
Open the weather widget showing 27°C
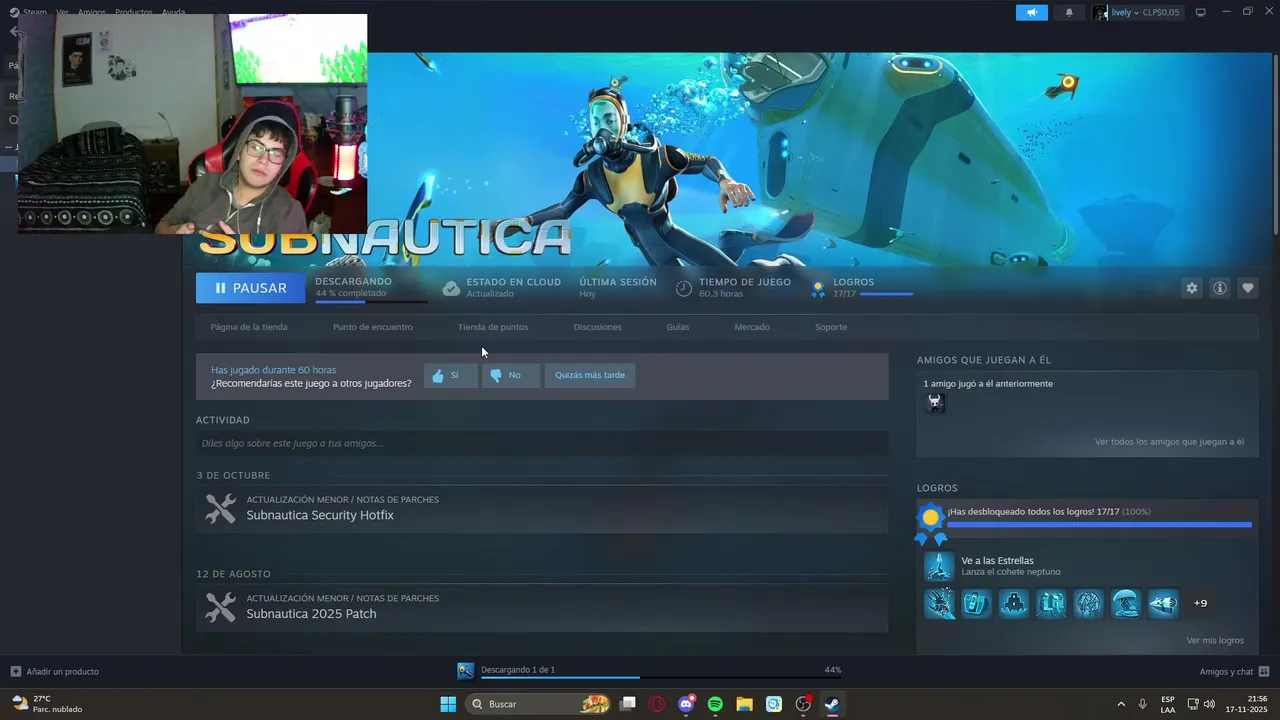47,704
